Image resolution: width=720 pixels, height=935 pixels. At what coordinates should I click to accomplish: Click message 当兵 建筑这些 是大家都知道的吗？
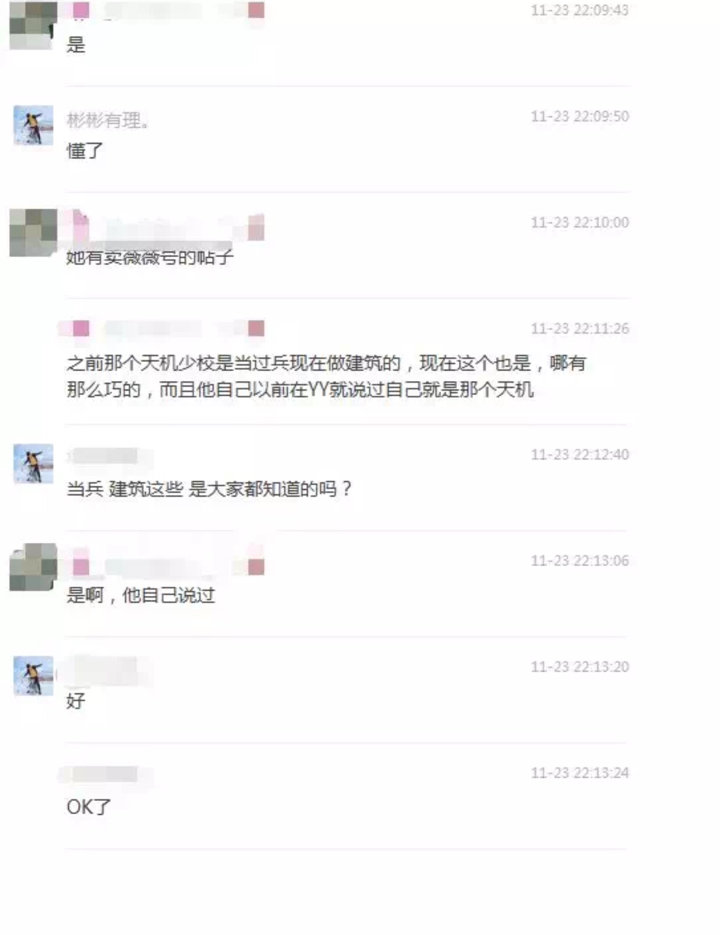209,489
